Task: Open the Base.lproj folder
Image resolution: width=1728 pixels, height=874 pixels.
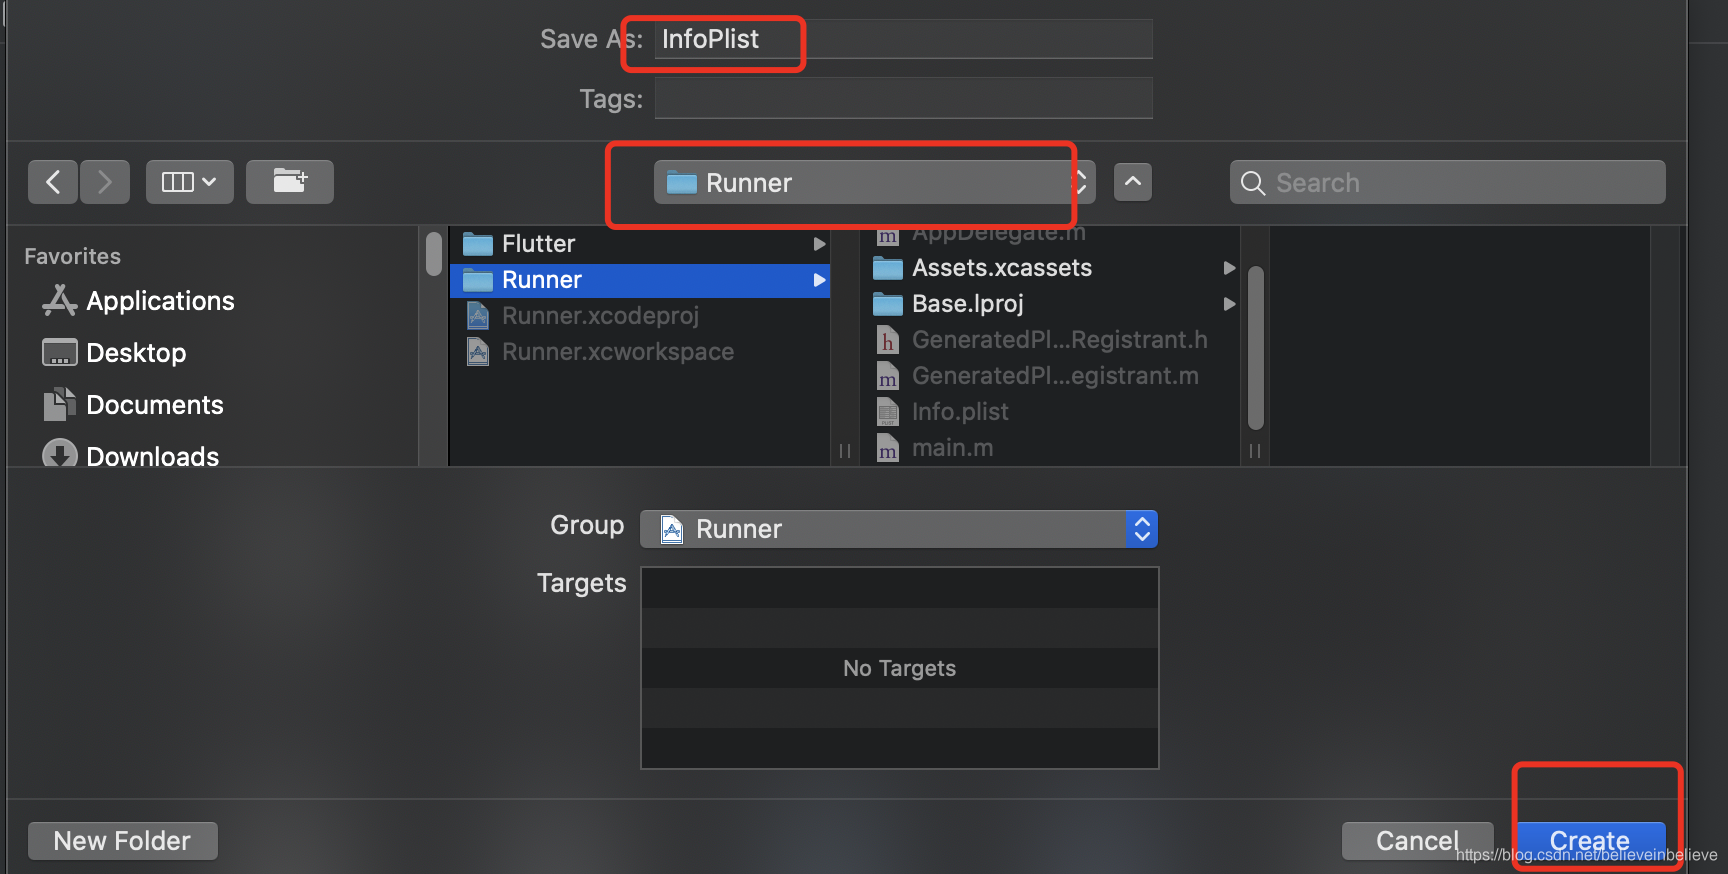Action: tap(968, 304)
